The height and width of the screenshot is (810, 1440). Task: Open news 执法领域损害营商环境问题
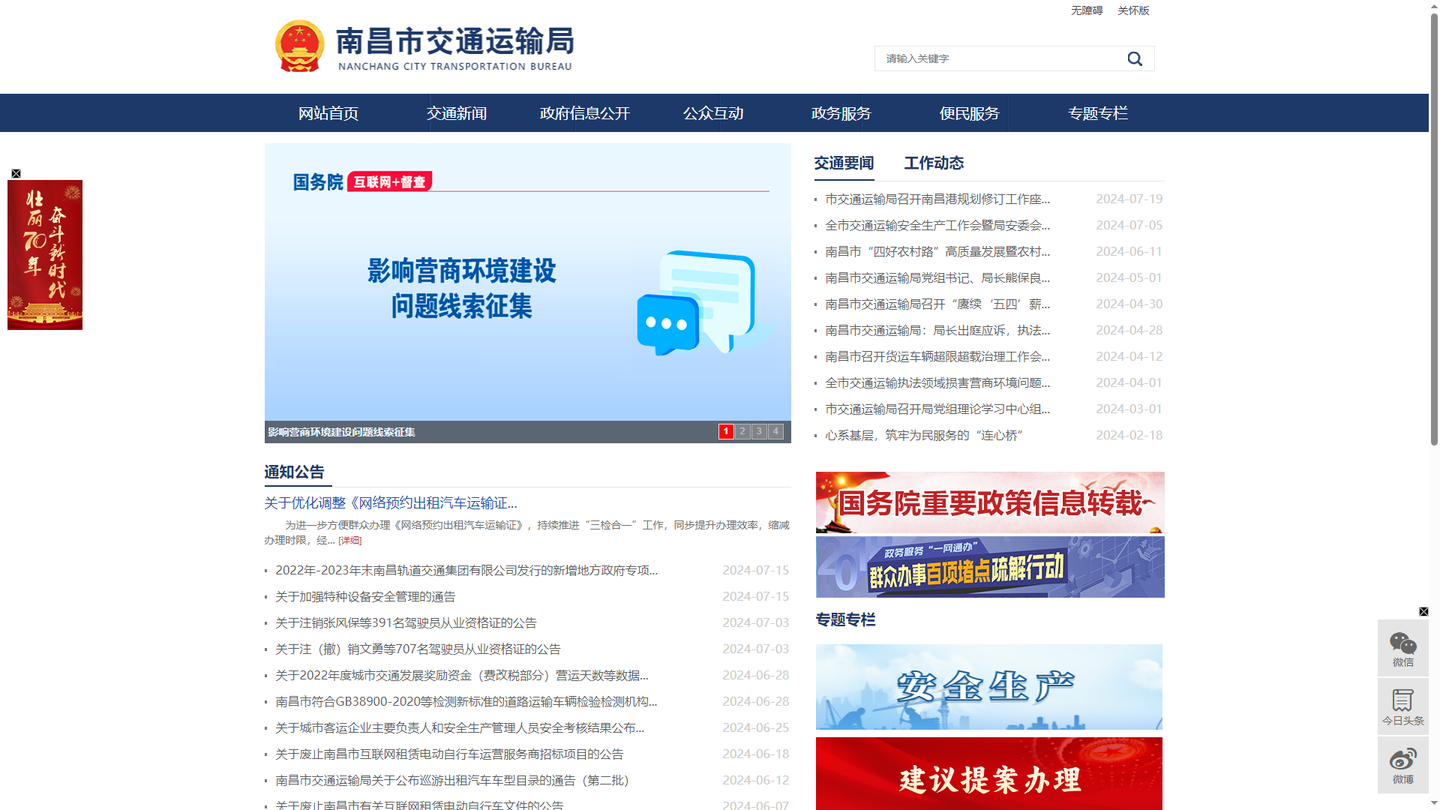[937, 383]
